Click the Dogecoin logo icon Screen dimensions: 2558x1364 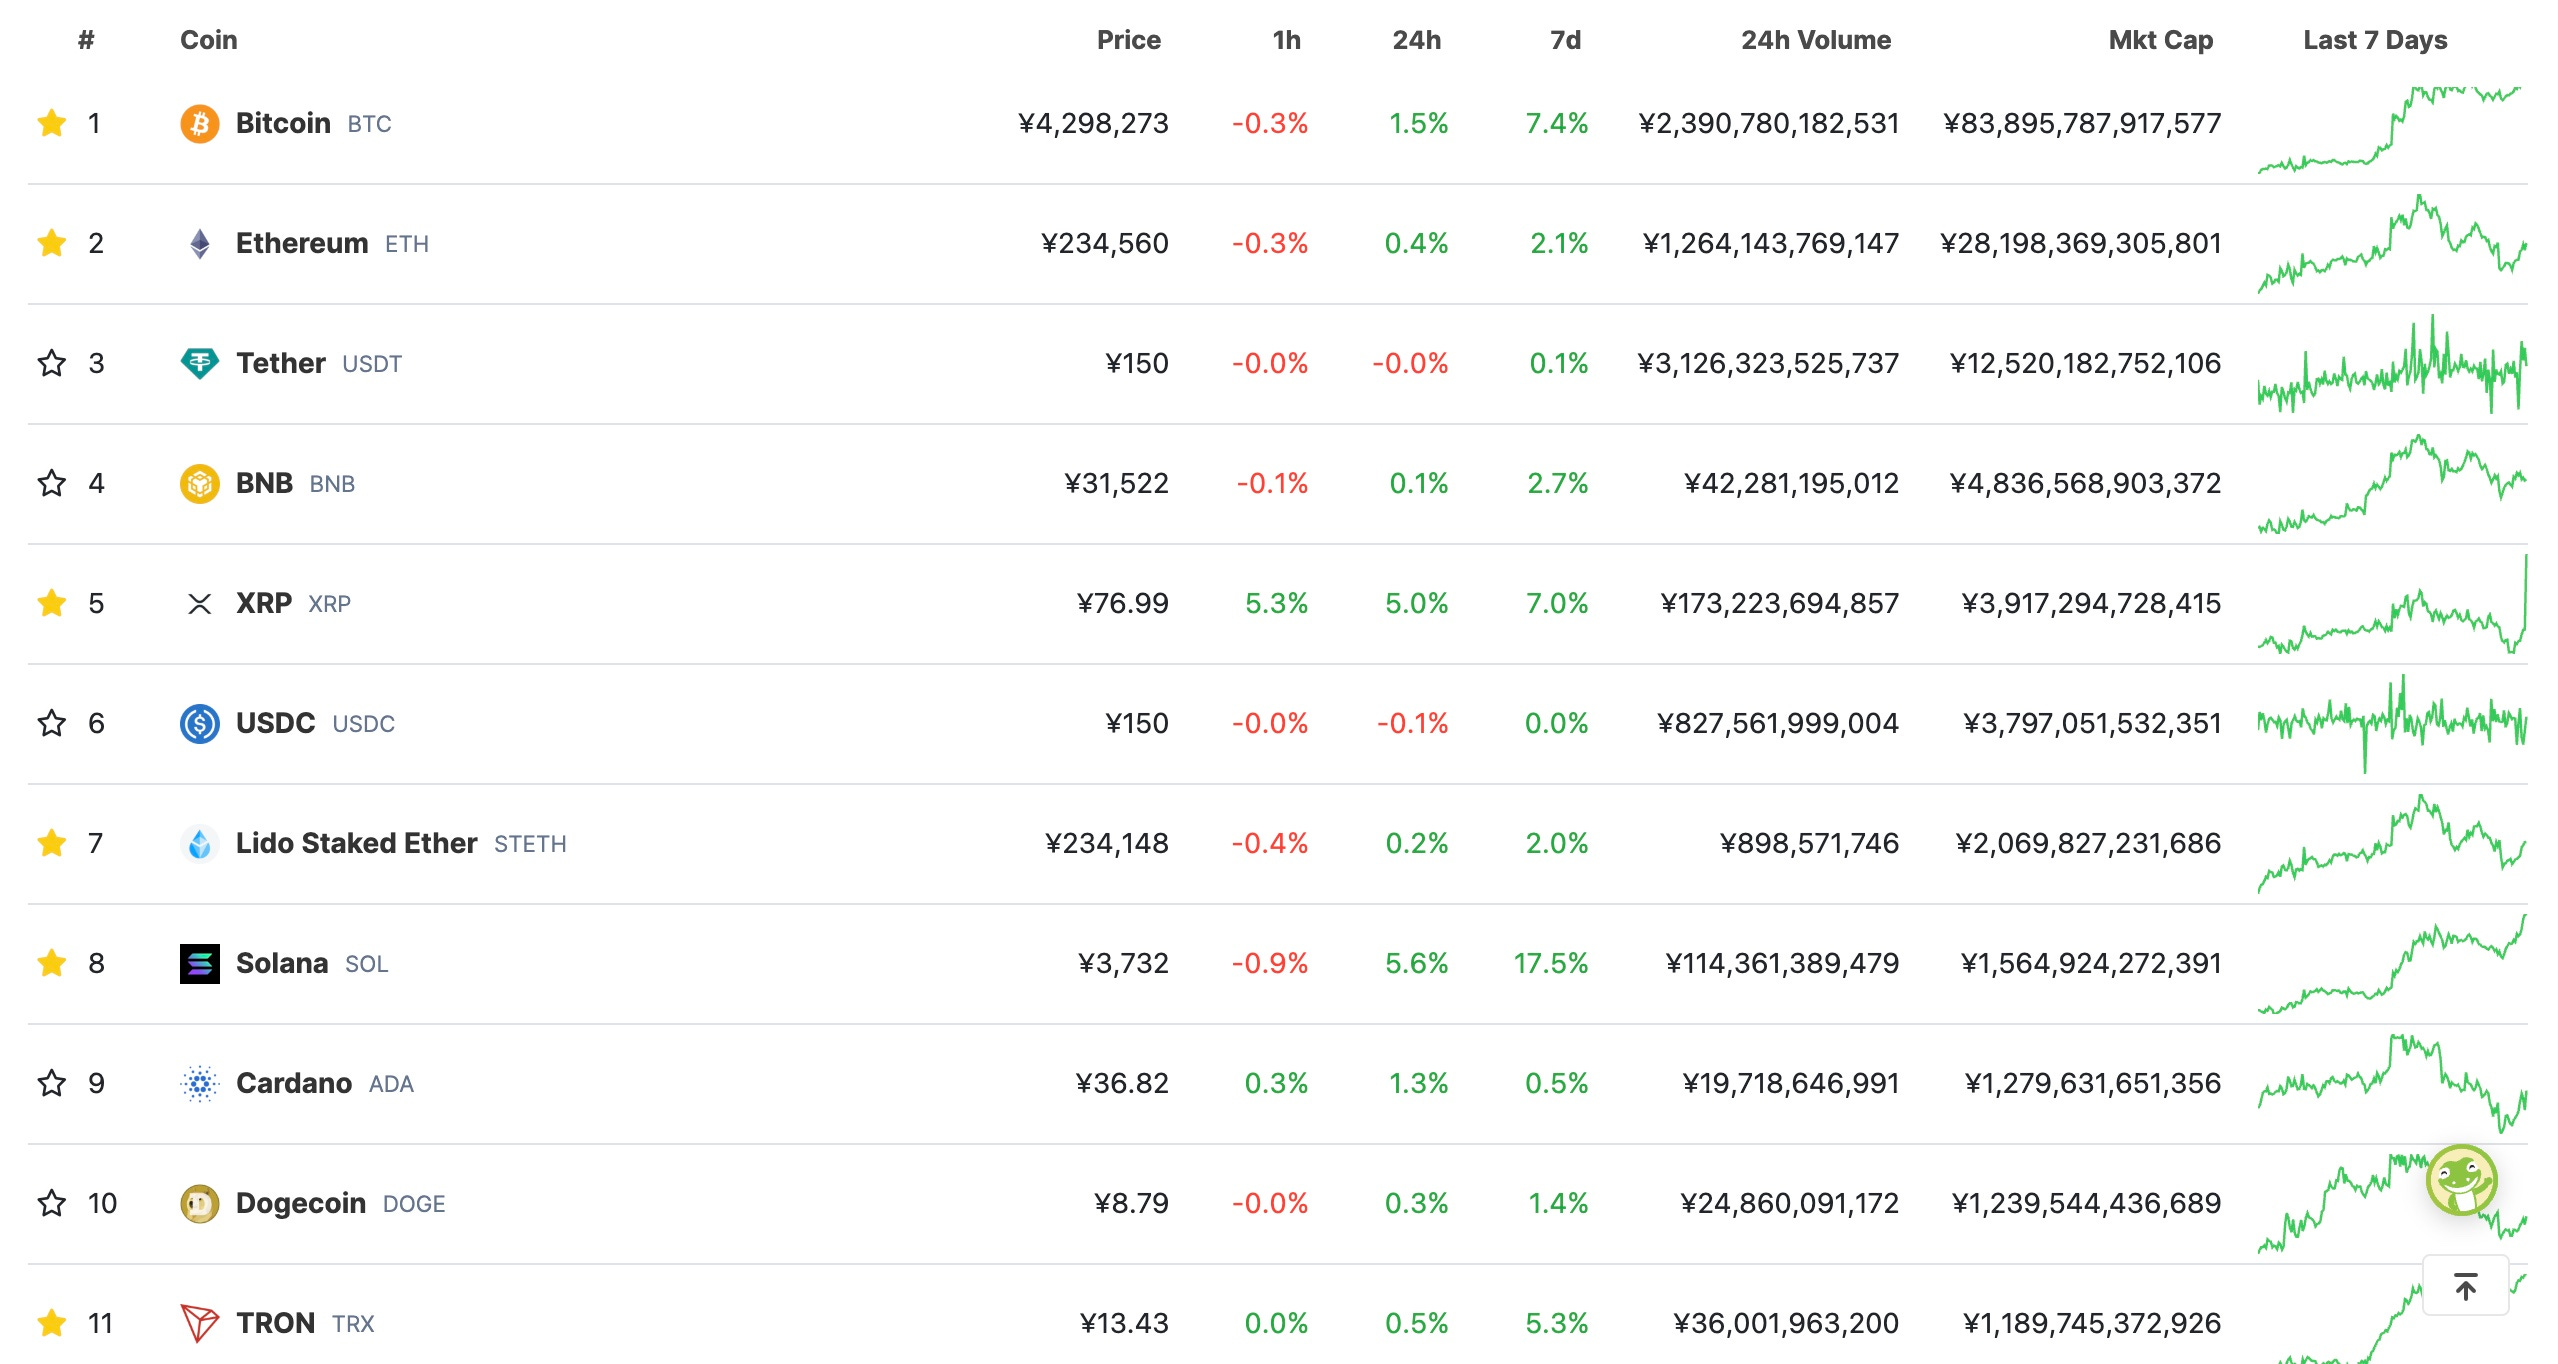tap(200, 1204)
